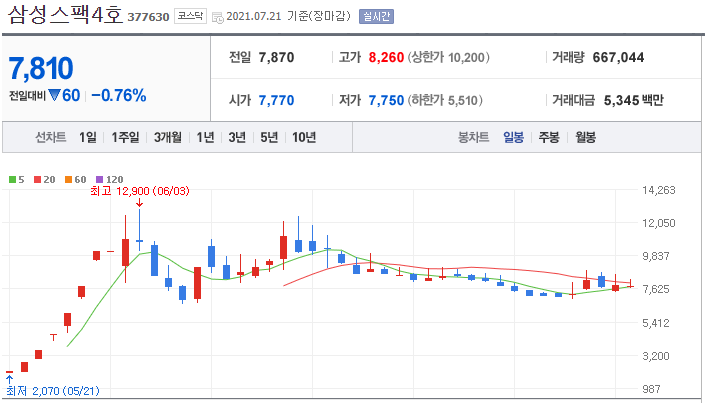Click the 선차트 label
The image size is (705, 403).
(51, 137)
